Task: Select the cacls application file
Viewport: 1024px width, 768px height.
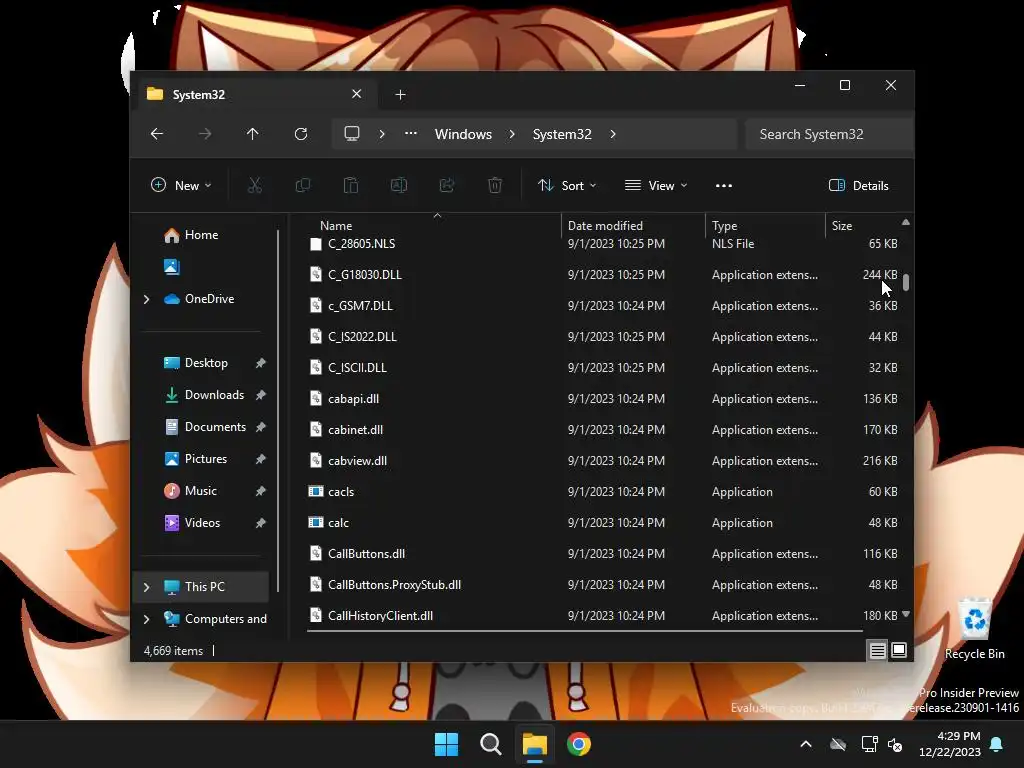Action: [603, 491]
